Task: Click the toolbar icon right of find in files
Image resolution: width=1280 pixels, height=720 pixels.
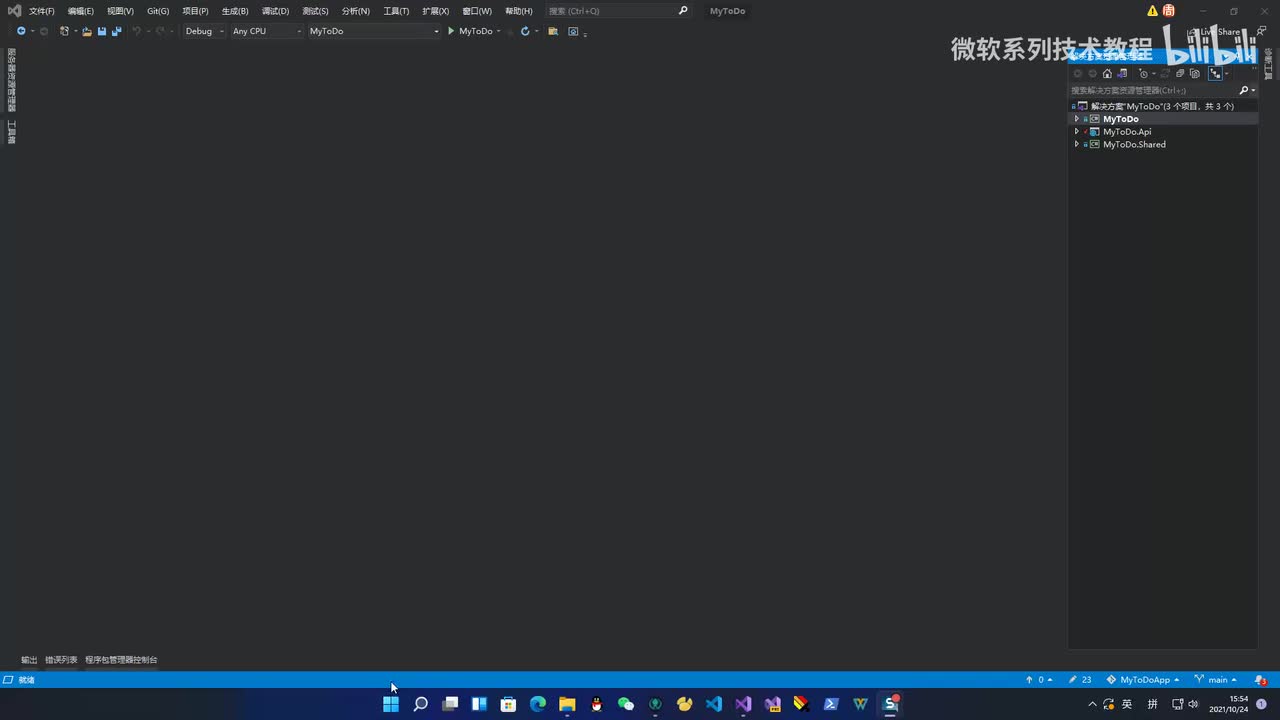Action: (x=573, y=31)
